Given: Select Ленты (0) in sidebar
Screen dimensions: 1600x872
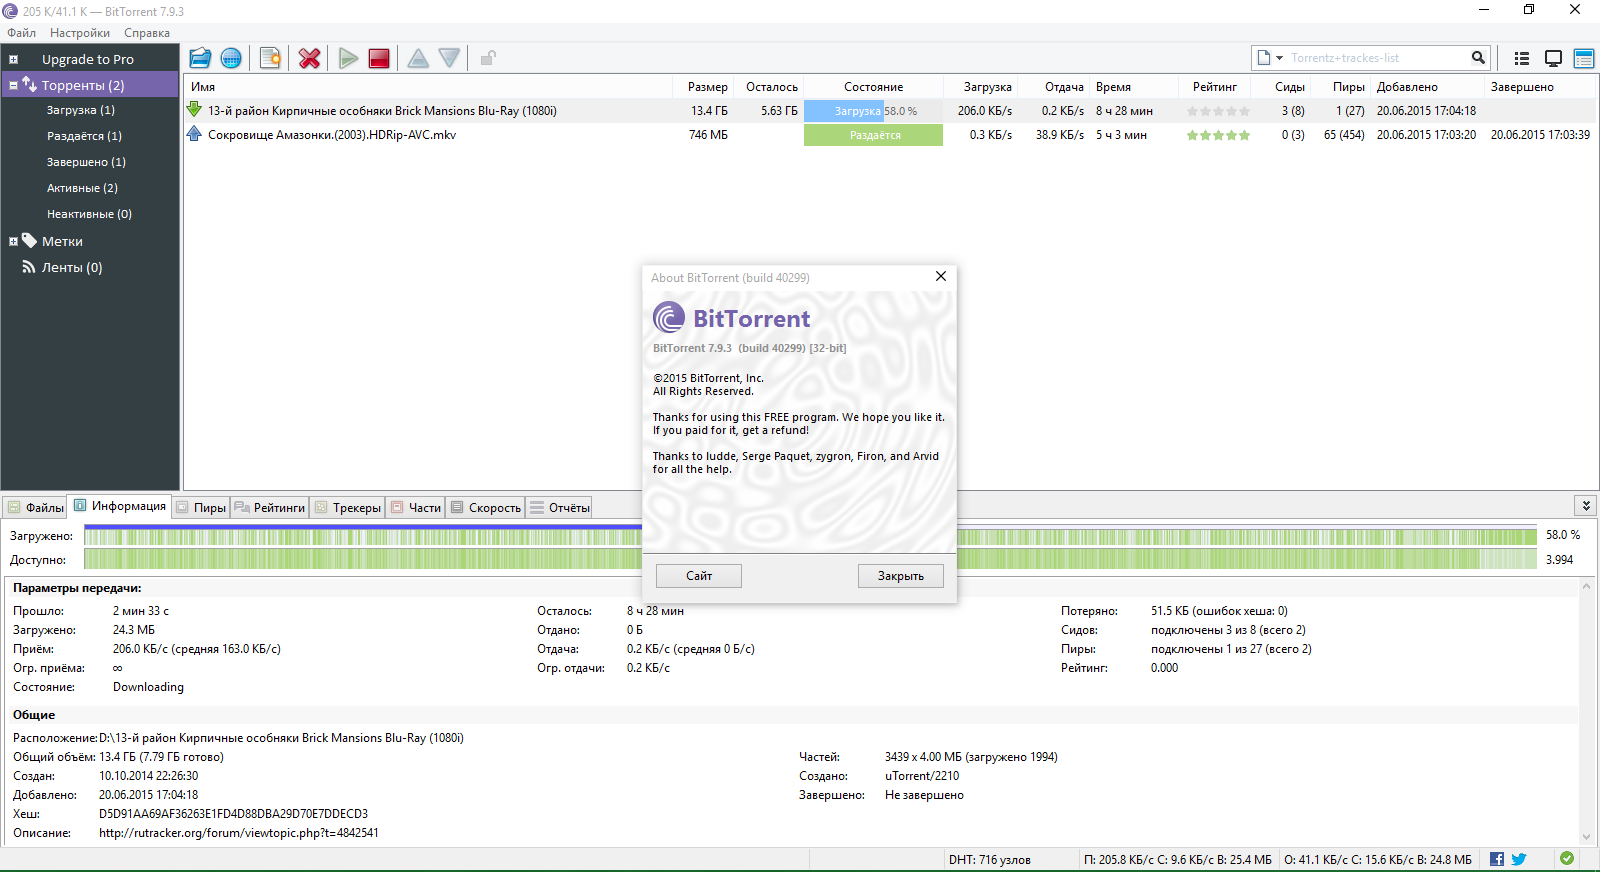Looking at the screenshot, I should (72, 267).
